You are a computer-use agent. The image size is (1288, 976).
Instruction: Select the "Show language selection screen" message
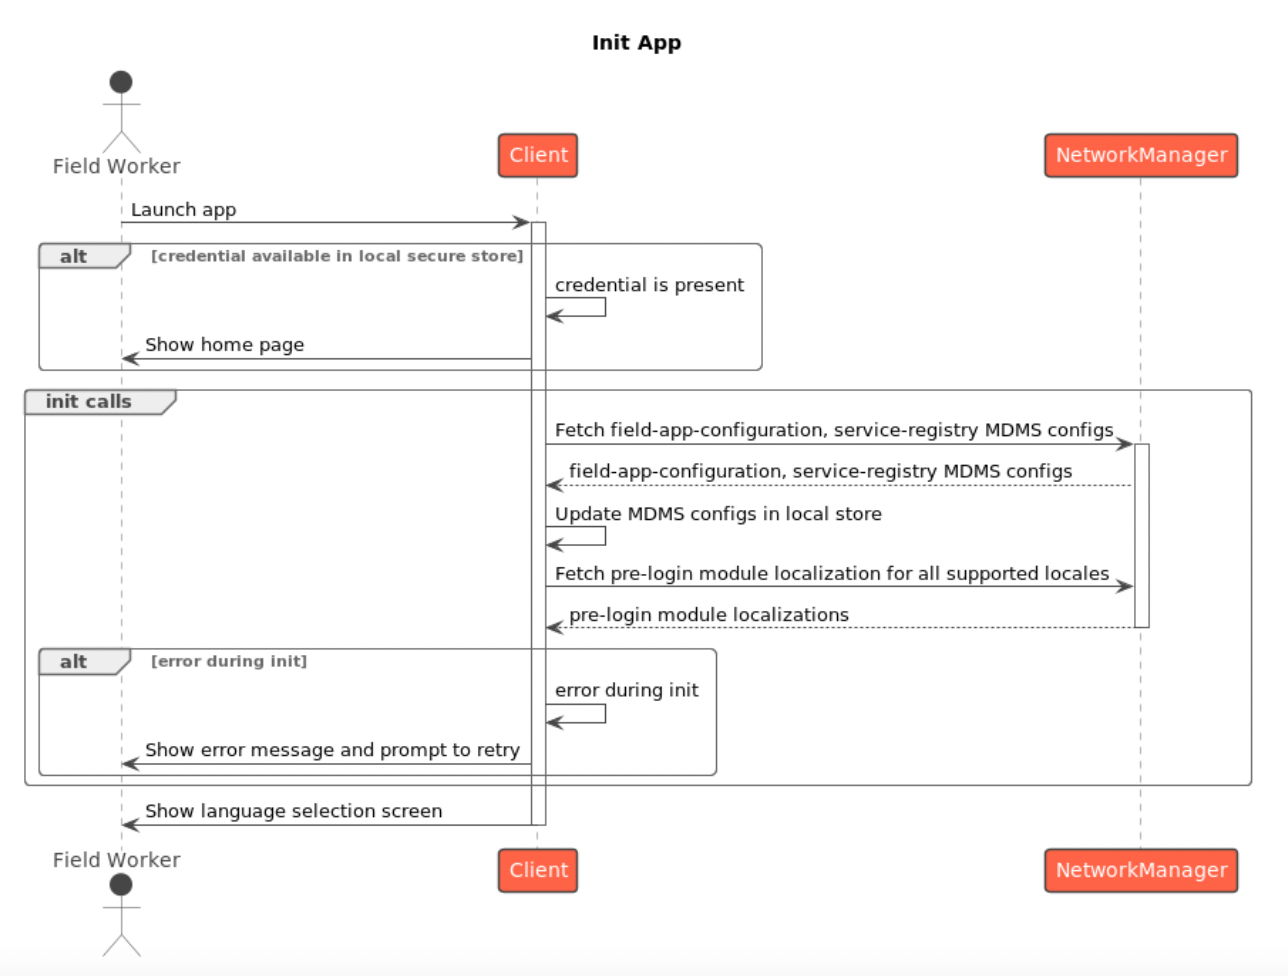coord(293,811)
